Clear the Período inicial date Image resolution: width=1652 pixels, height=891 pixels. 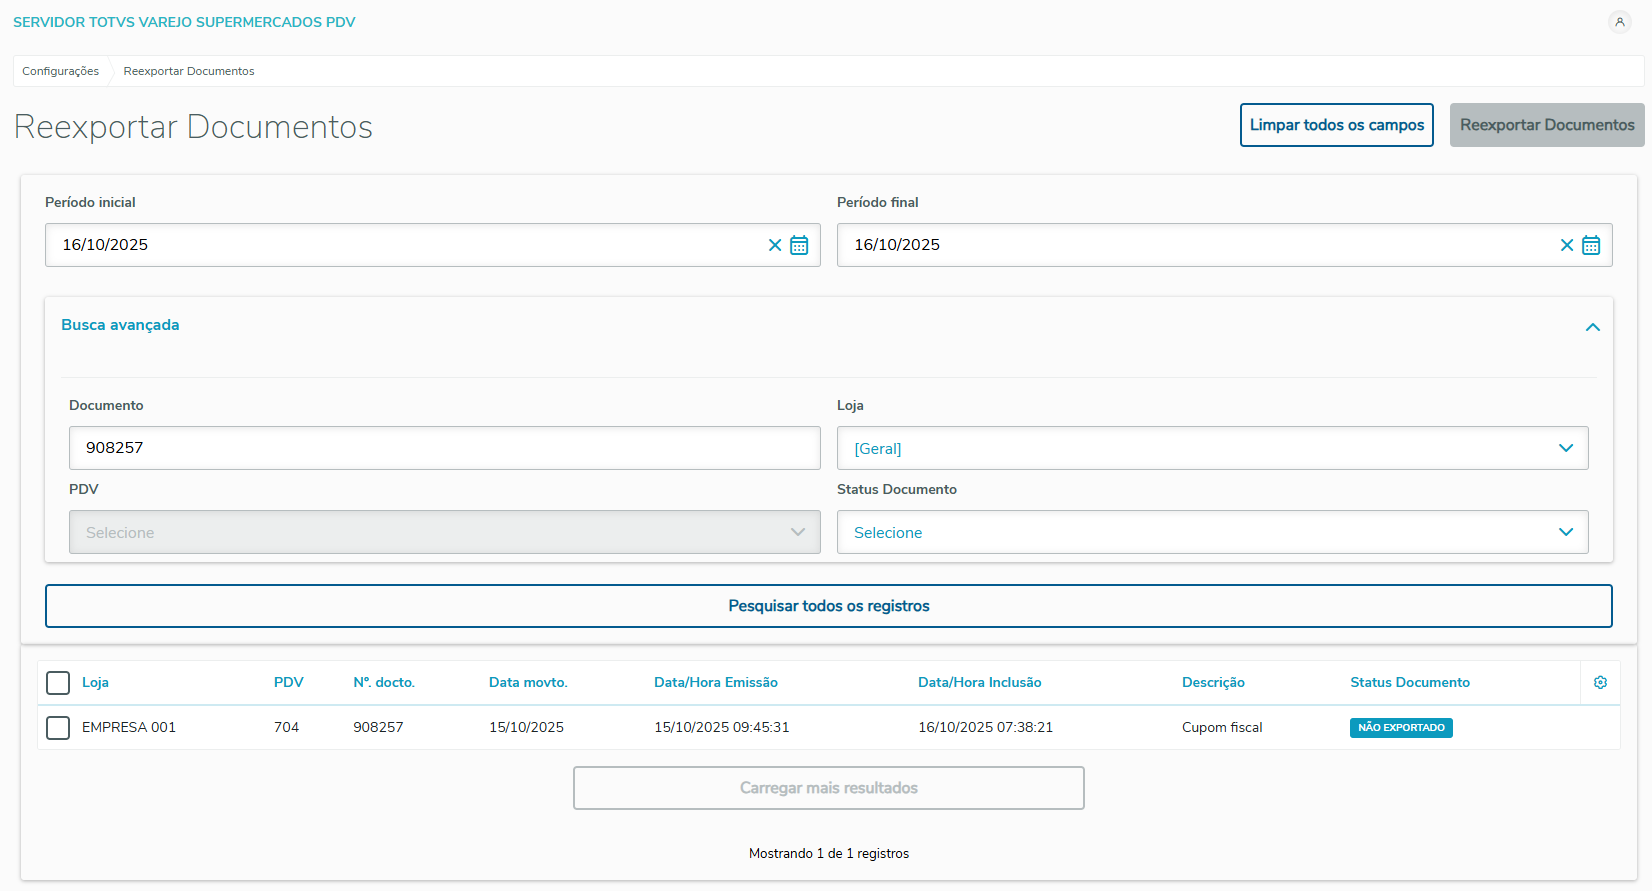click(x=775, y=245)
